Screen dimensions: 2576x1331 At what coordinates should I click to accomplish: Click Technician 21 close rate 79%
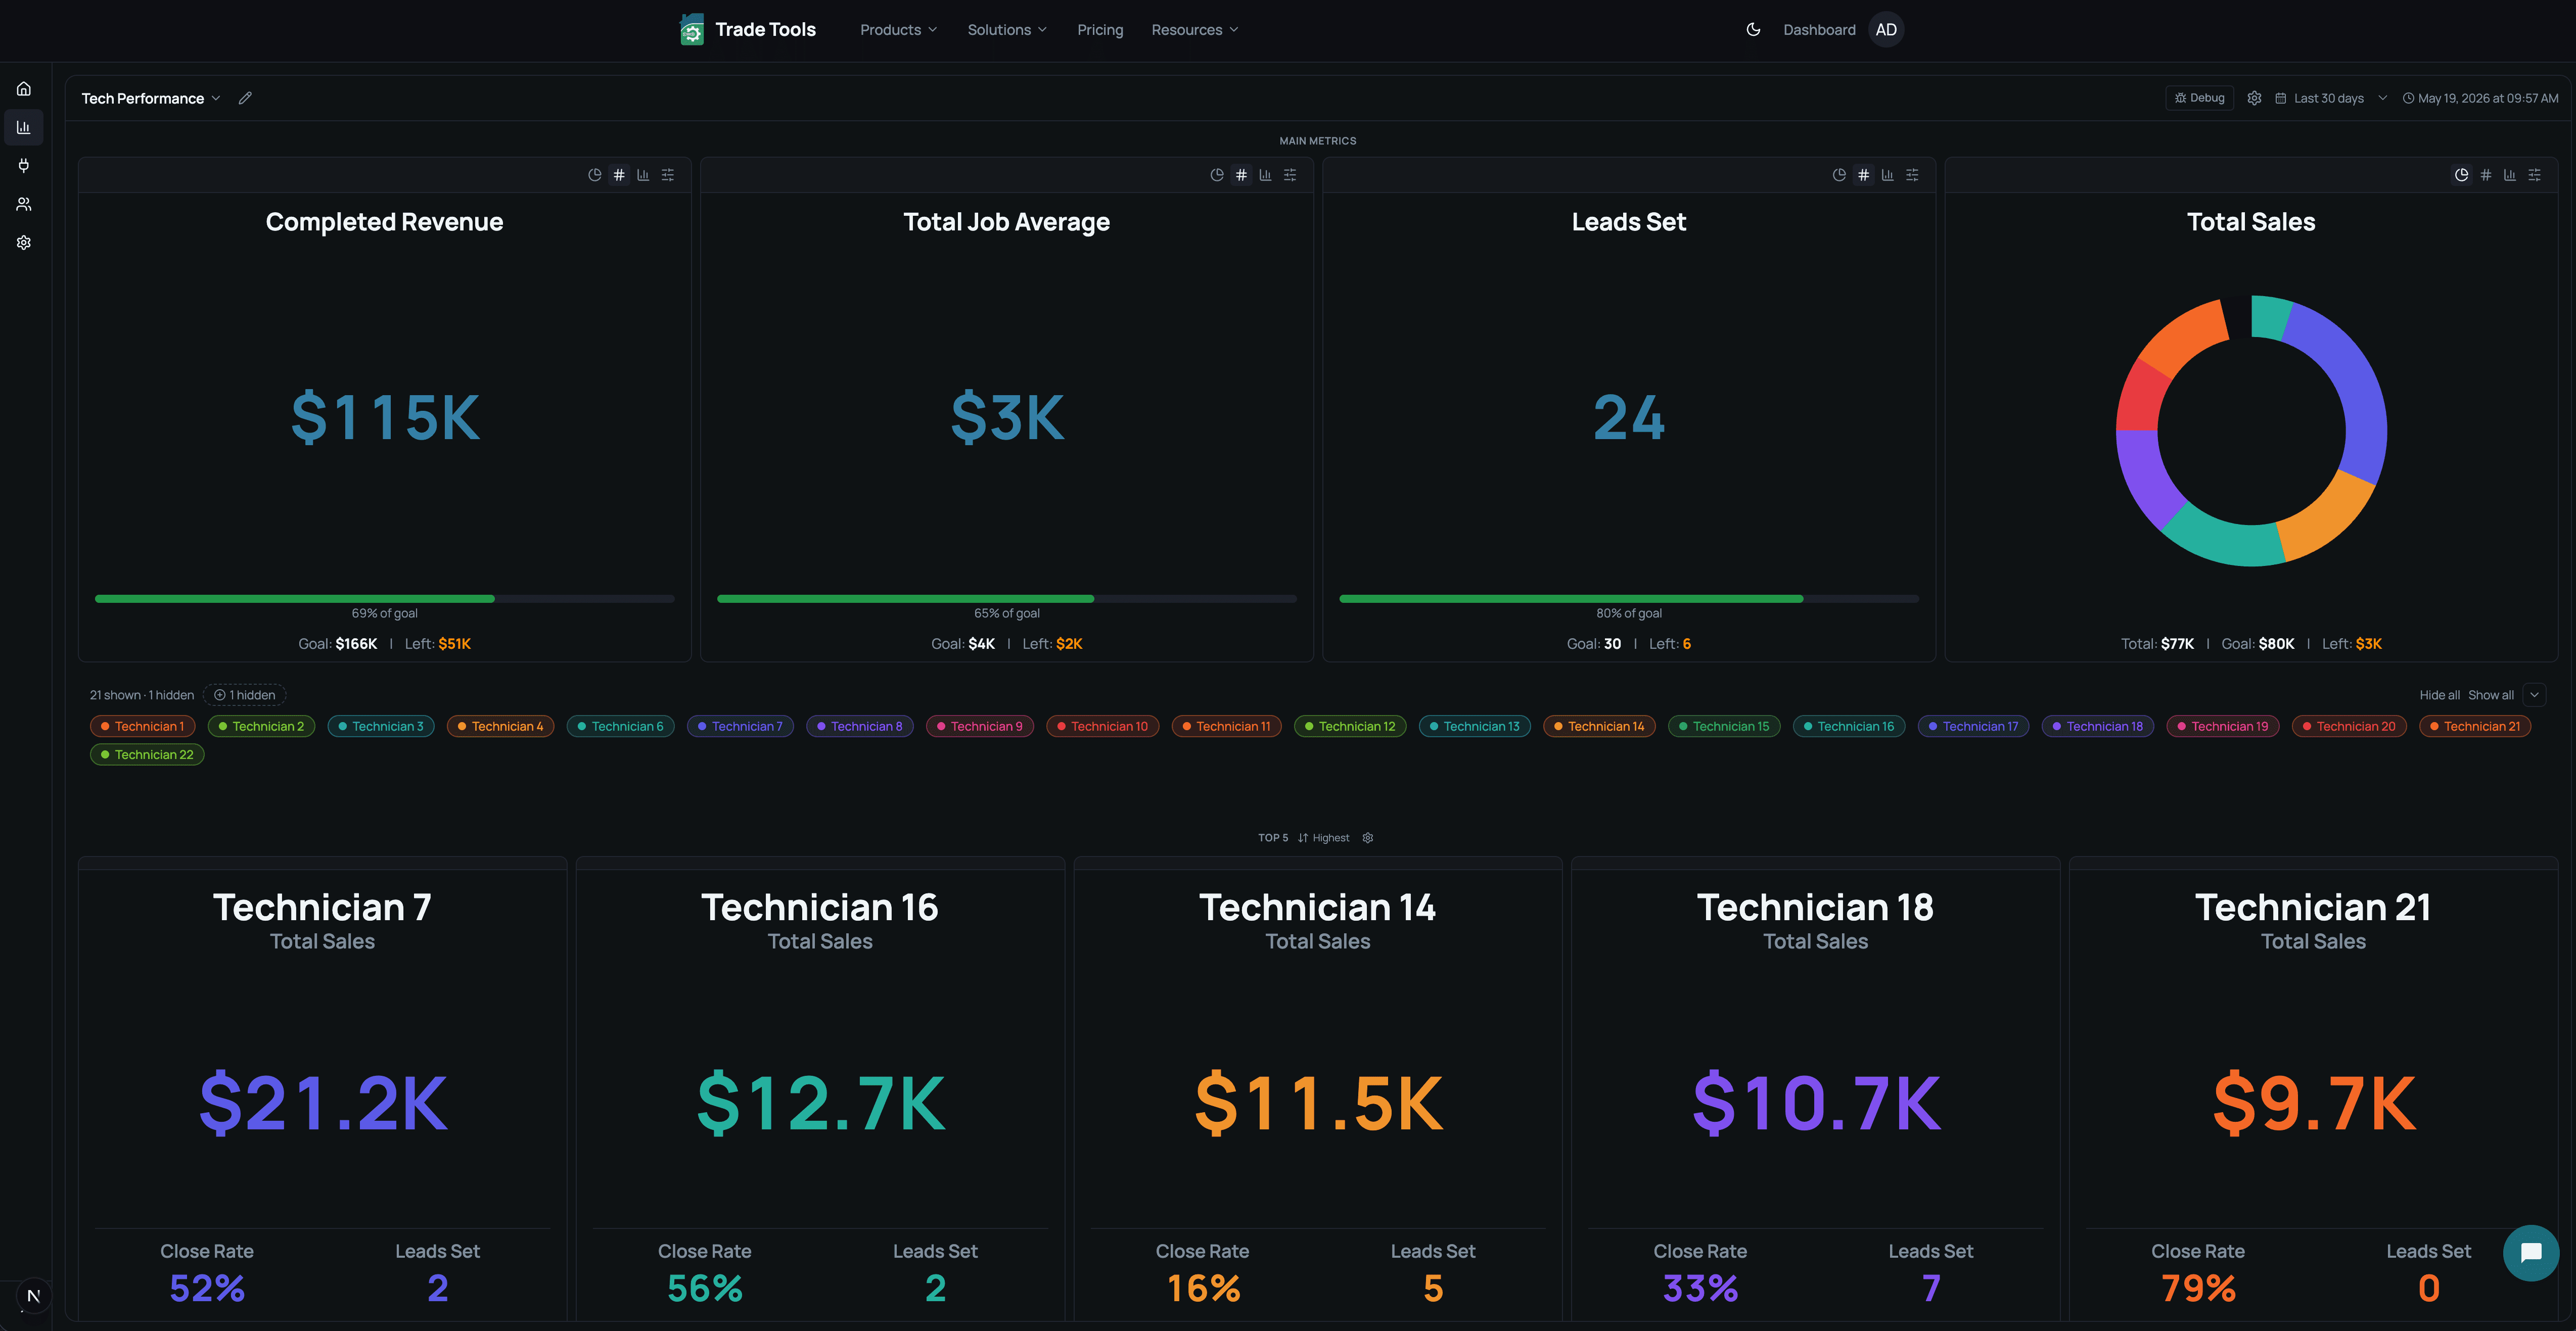click(x=2198, y=1288)
